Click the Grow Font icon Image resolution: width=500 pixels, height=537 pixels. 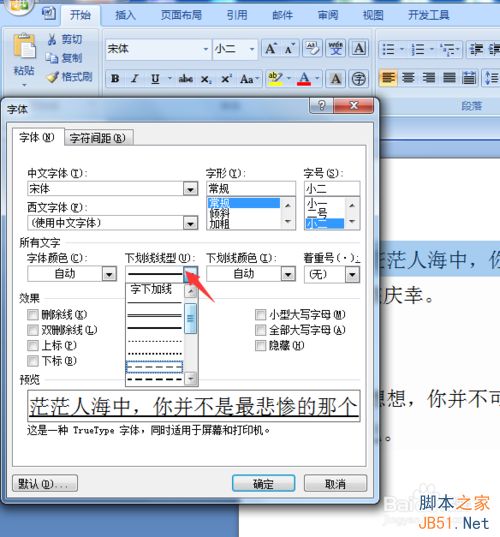(271, 49)
